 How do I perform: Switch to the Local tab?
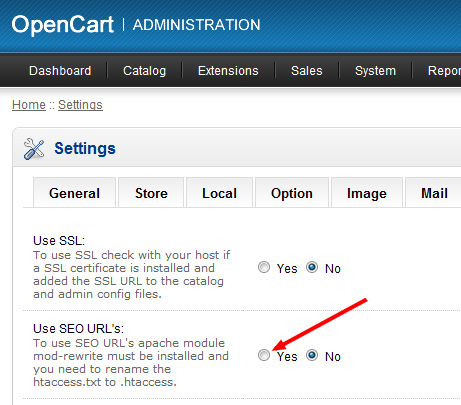pos(219,193)
